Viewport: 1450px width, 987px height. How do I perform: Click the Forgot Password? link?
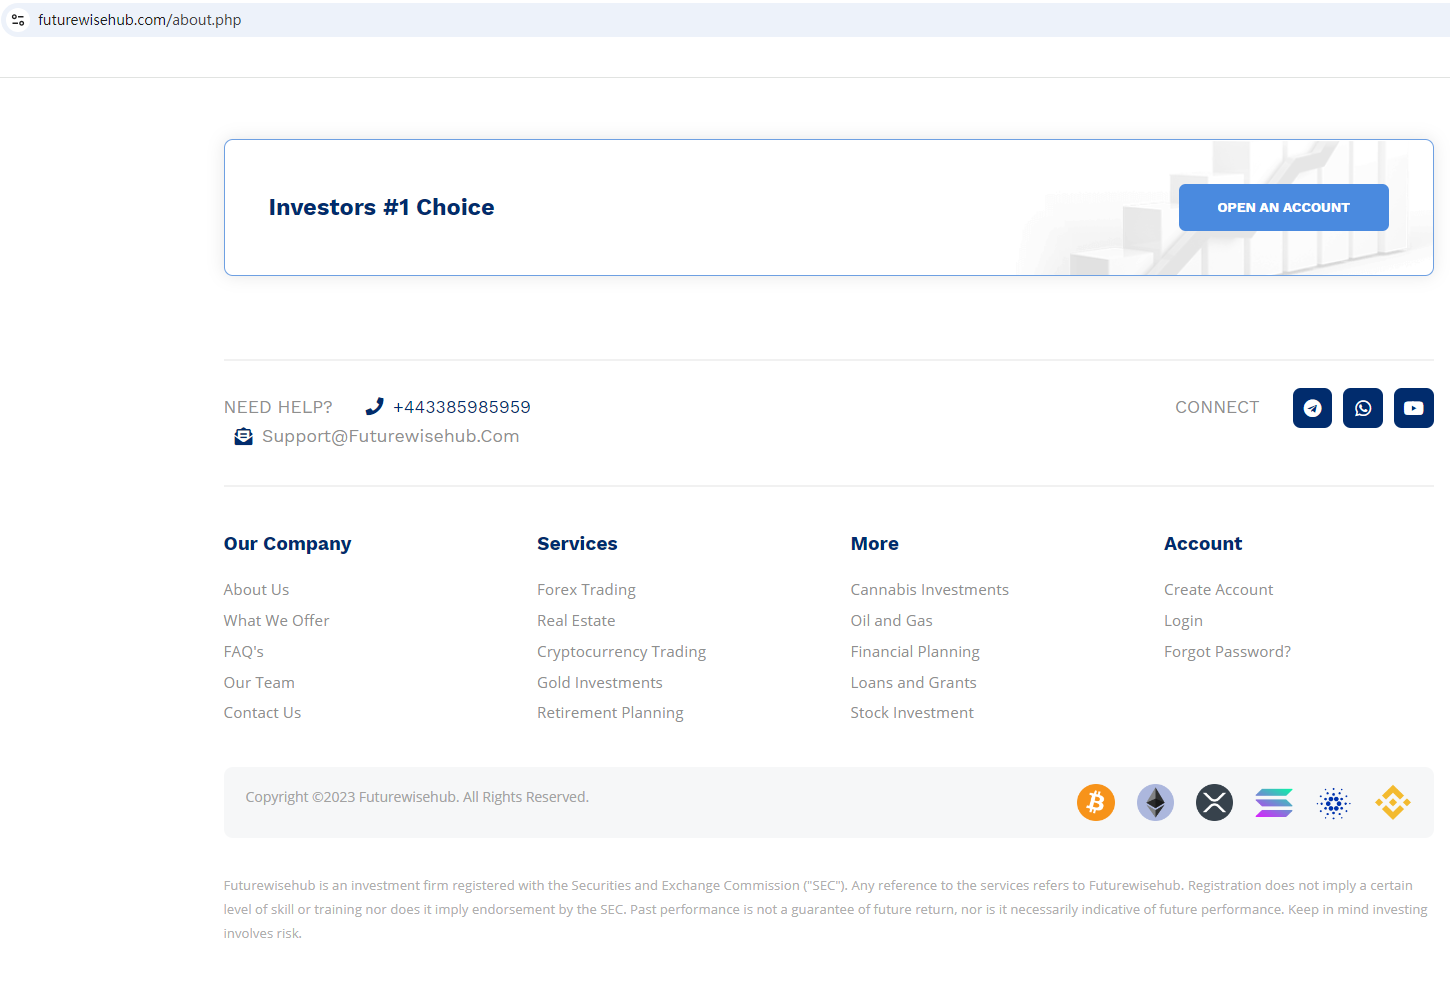[1227, 652]
